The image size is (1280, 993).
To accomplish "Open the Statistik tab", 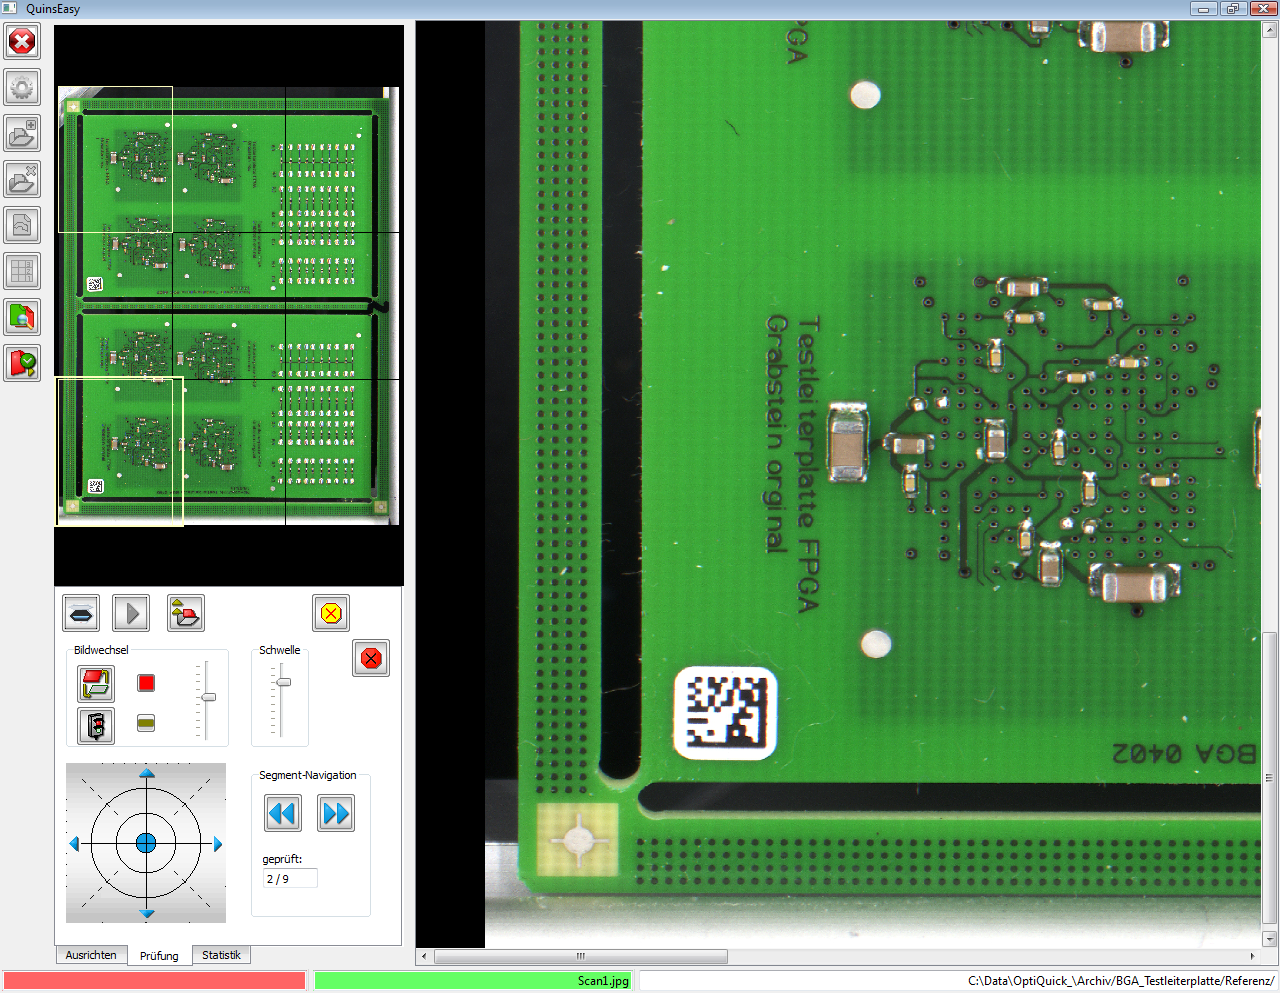I will 221,955.
